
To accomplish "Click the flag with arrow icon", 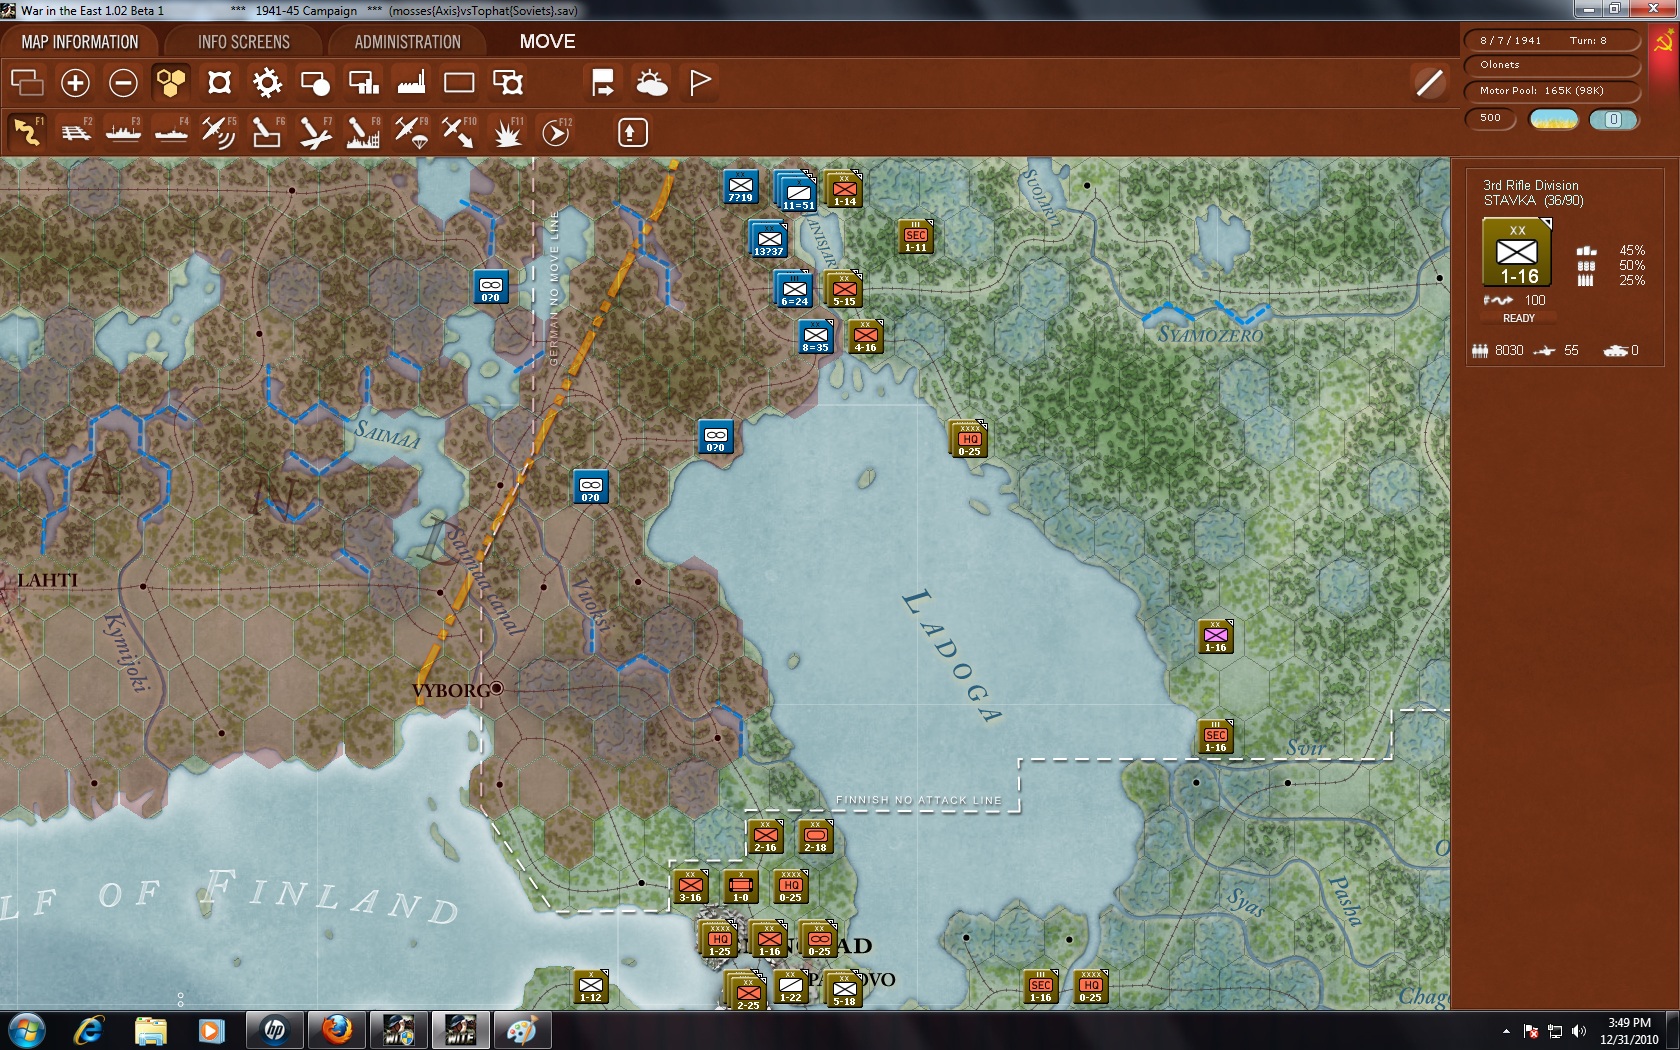I will [603, 83].
